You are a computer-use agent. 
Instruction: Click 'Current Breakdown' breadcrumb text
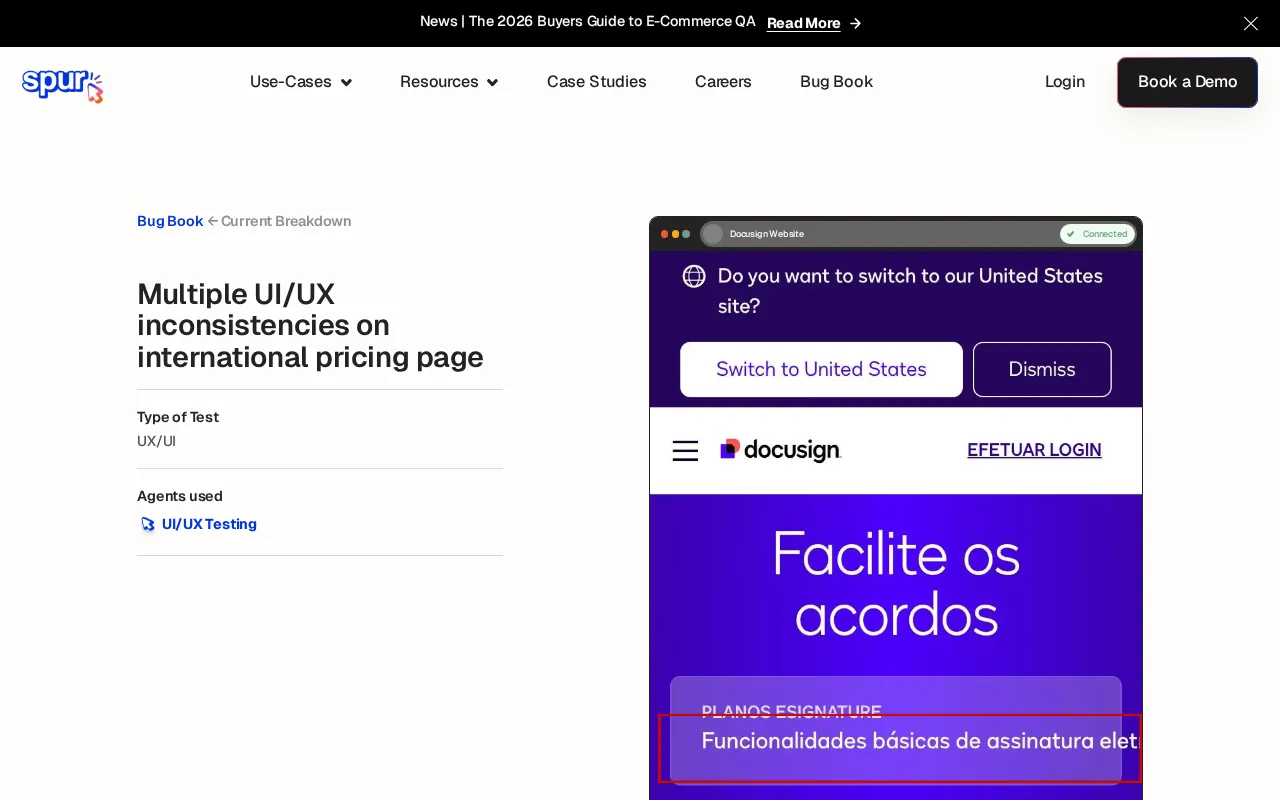[x=286, y=221]
